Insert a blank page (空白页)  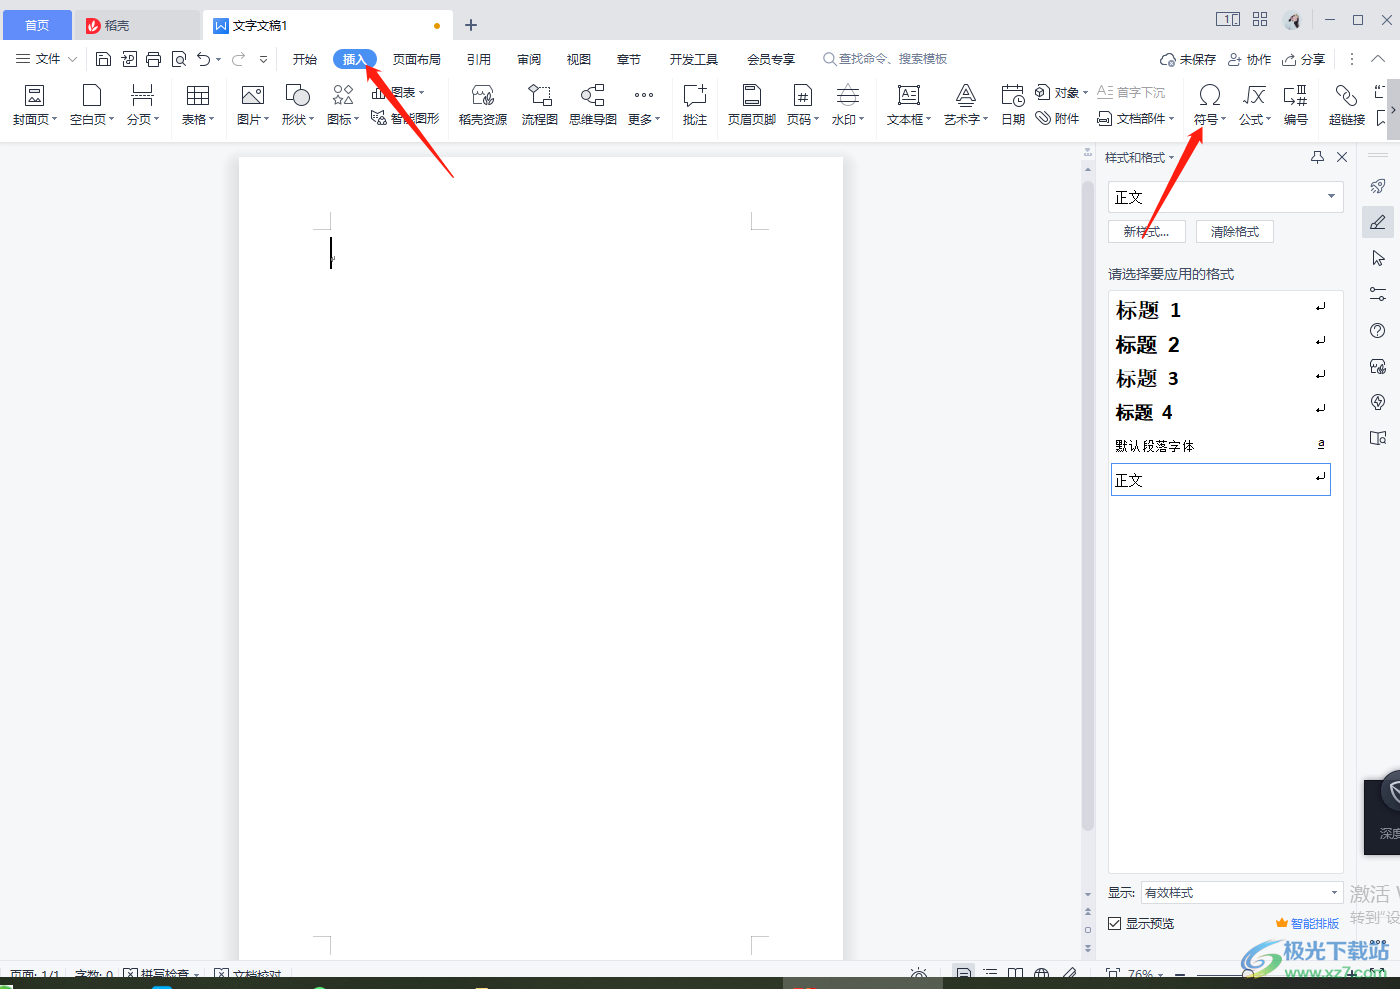[91, 105]
